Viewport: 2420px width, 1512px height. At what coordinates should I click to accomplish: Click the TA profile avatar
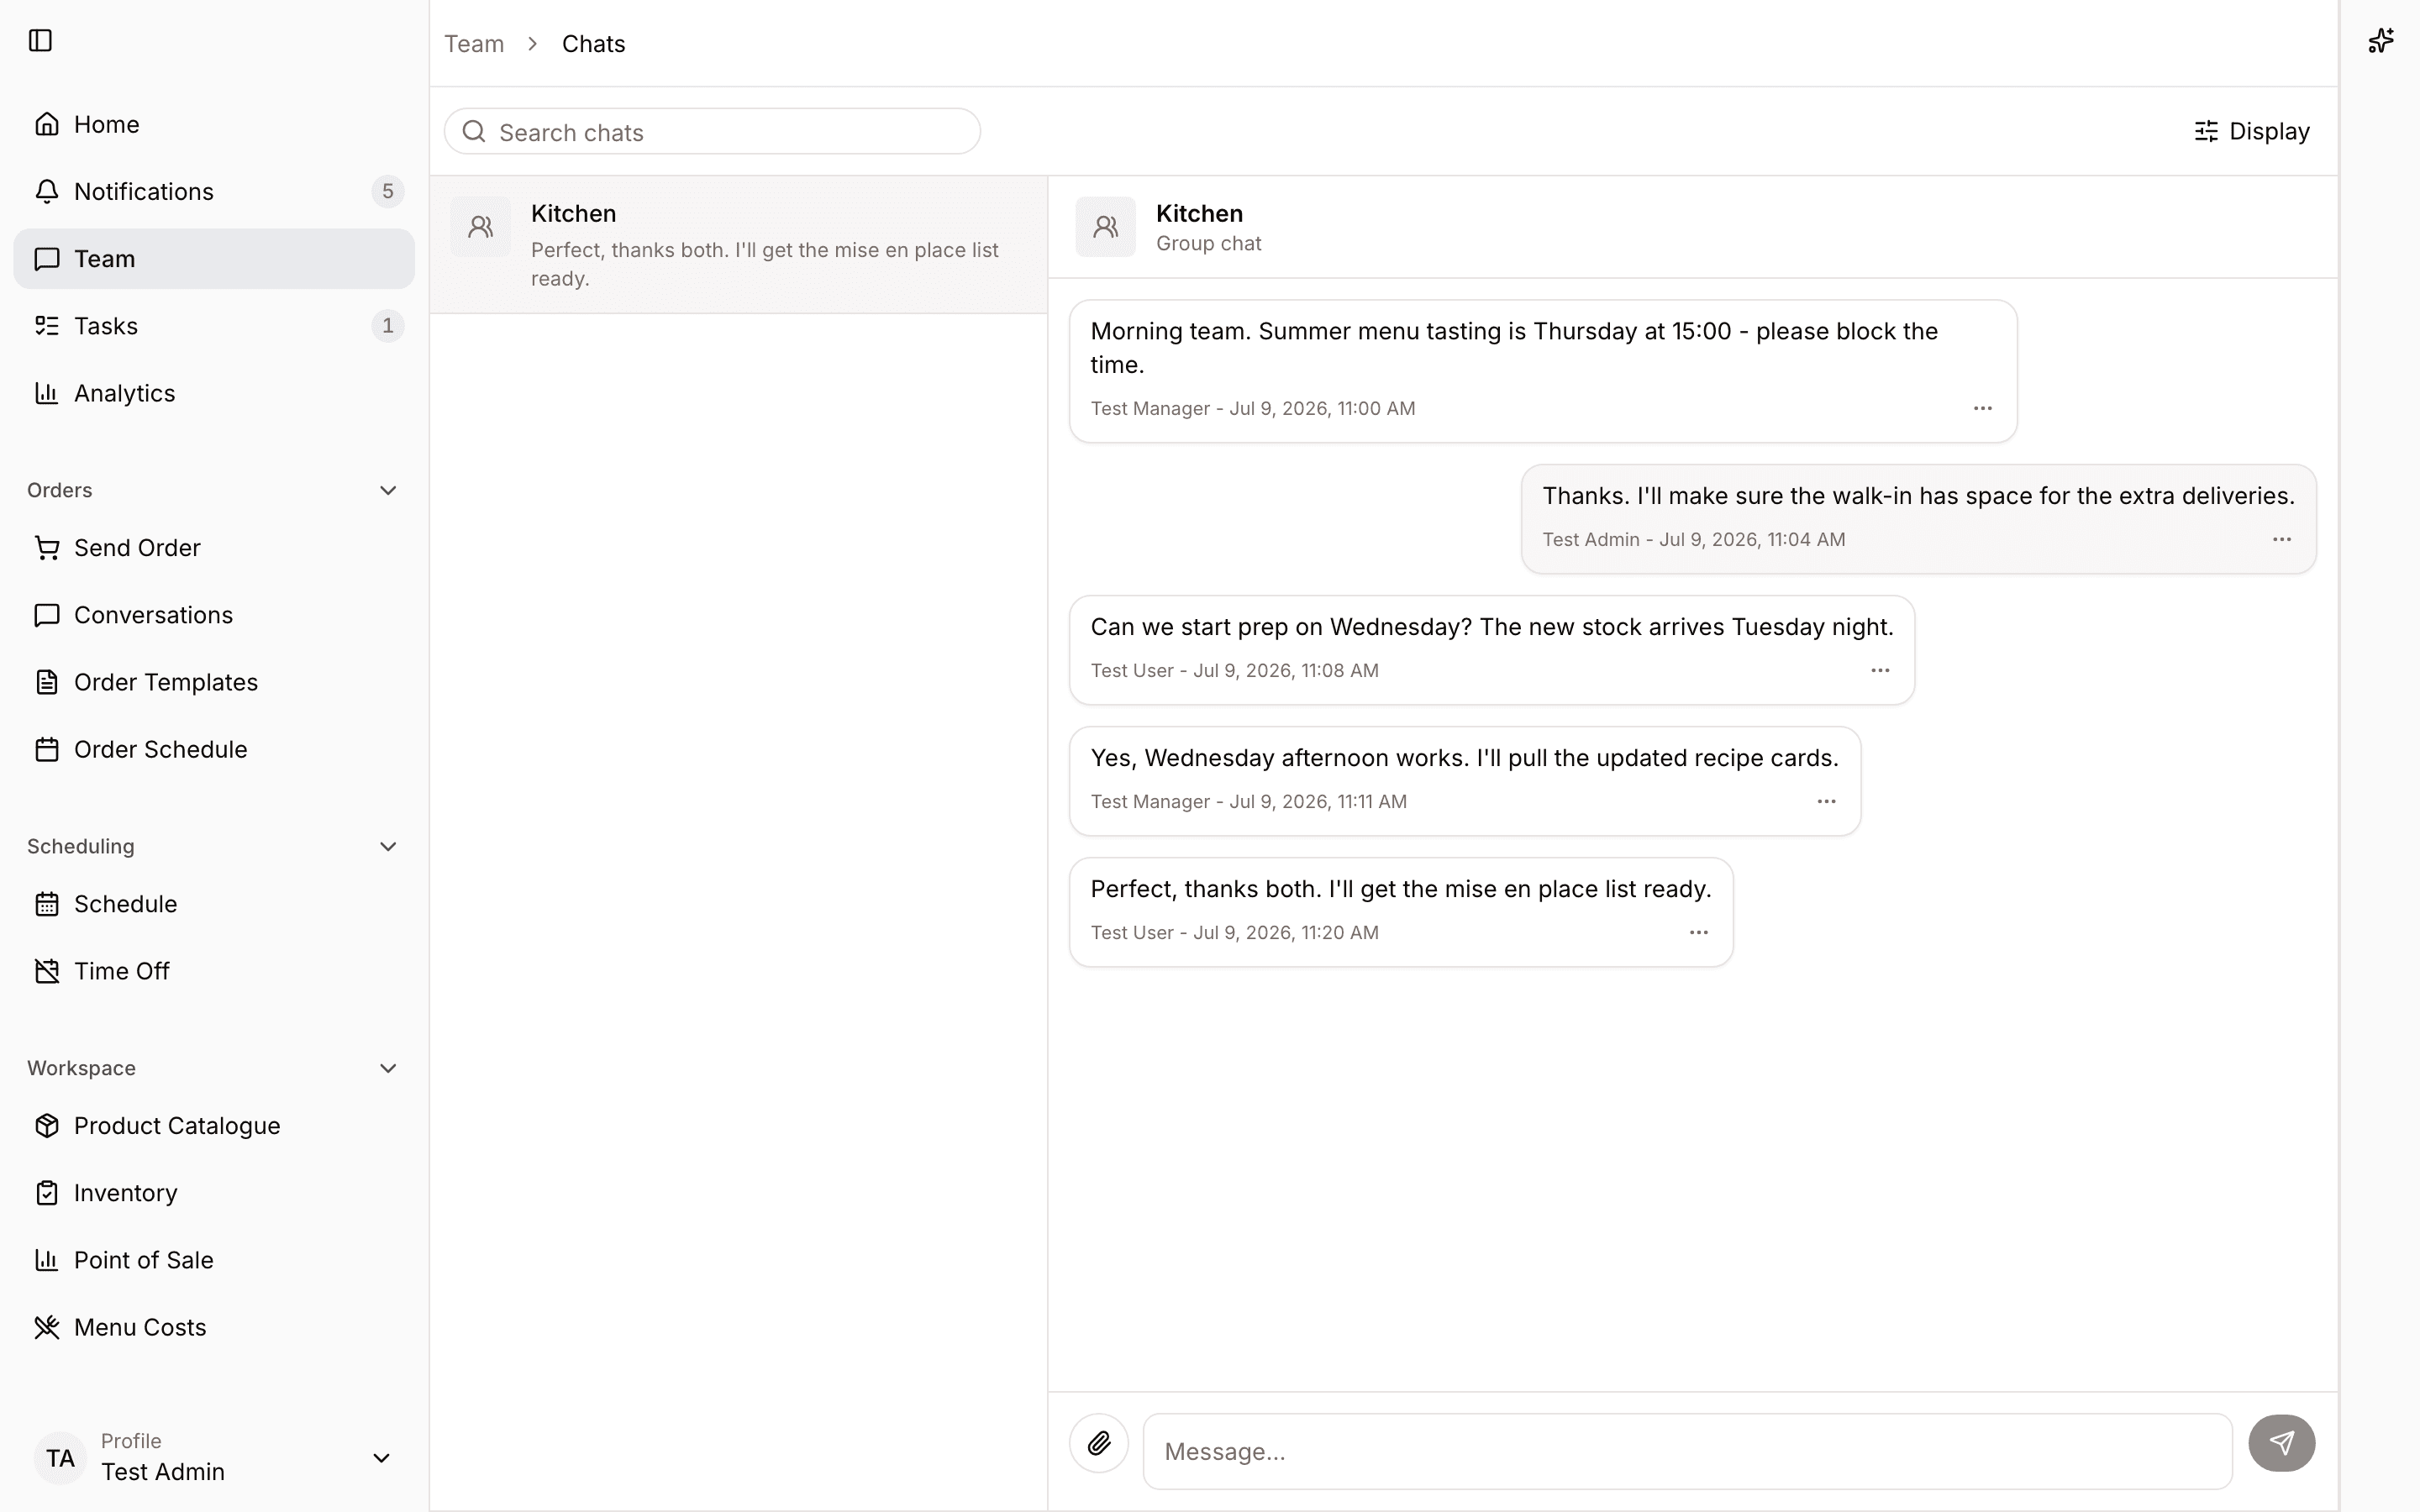click(60, 1458)
